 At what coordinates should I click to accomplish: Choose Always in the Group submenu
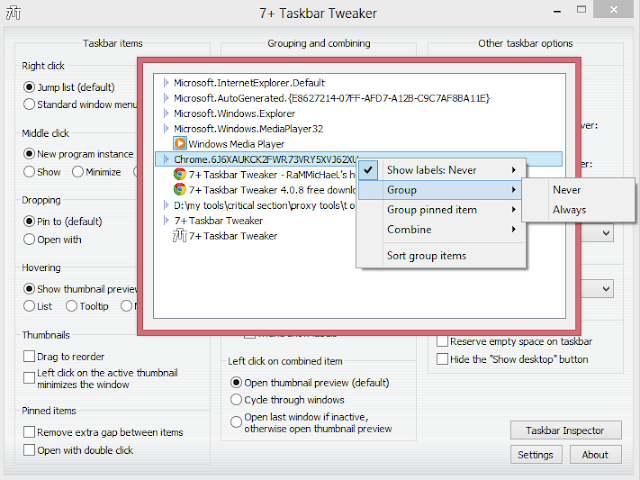578,210
